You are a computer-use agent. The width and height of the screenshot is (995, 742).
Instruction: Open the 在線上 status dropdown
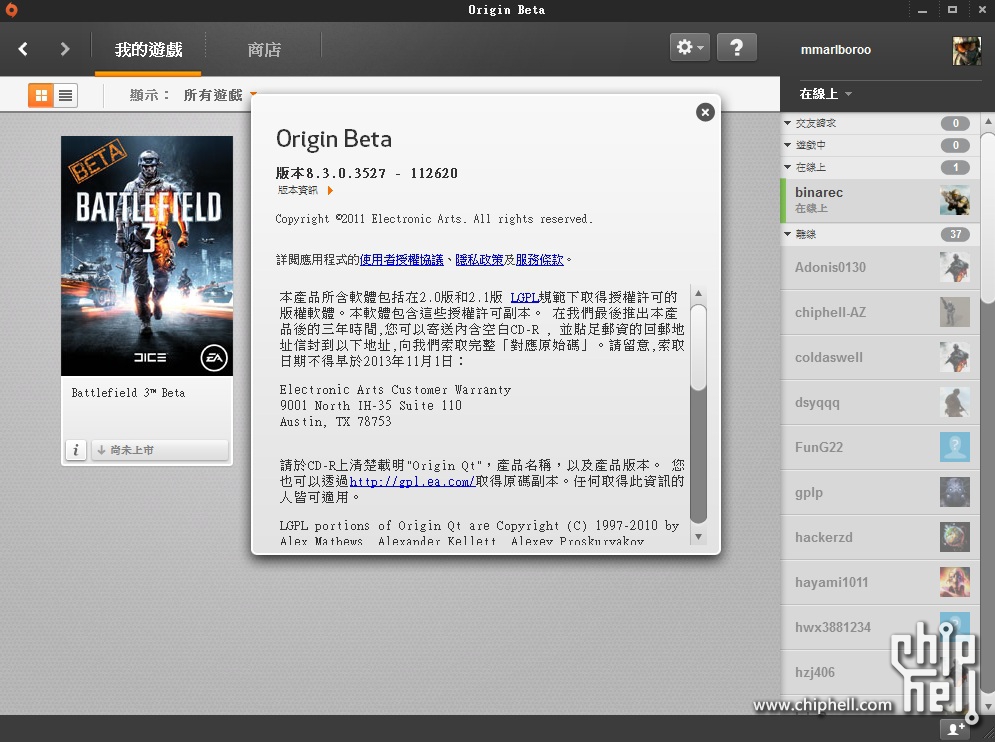pos(825,94)
